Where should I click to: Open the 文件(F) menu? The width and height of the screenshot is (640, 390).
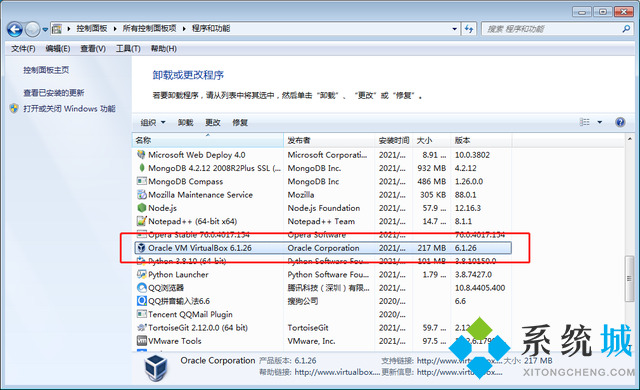(x=23, y=49)
